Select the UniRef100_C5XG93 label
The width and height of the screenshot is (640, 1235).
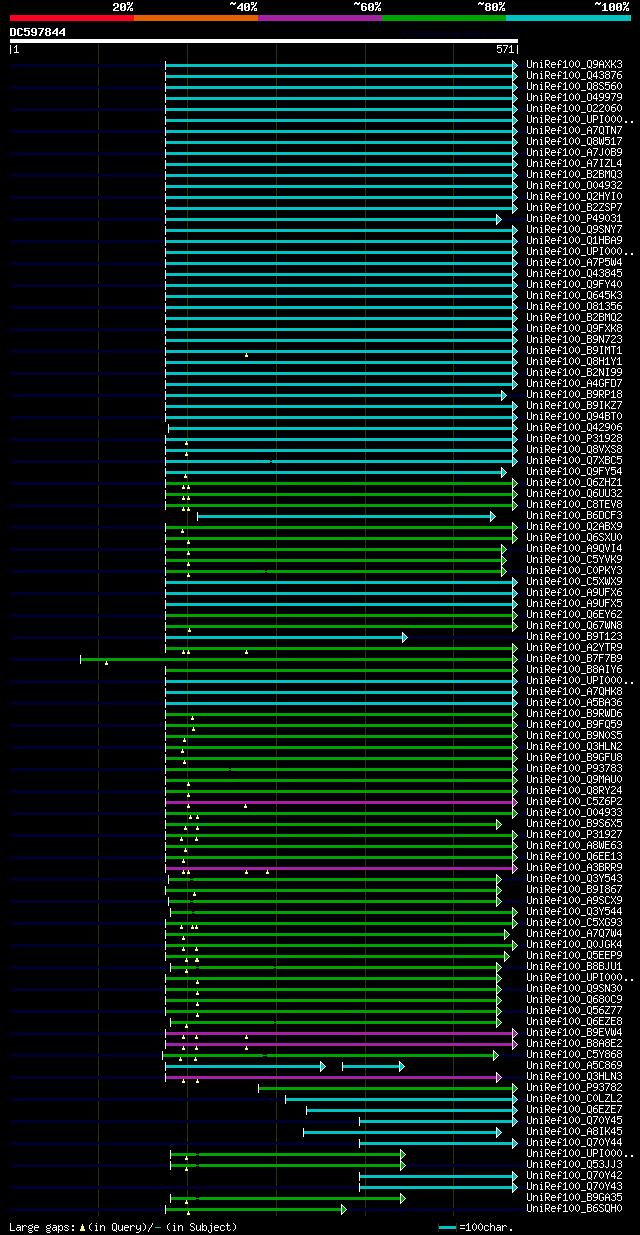tap(574, 922)
